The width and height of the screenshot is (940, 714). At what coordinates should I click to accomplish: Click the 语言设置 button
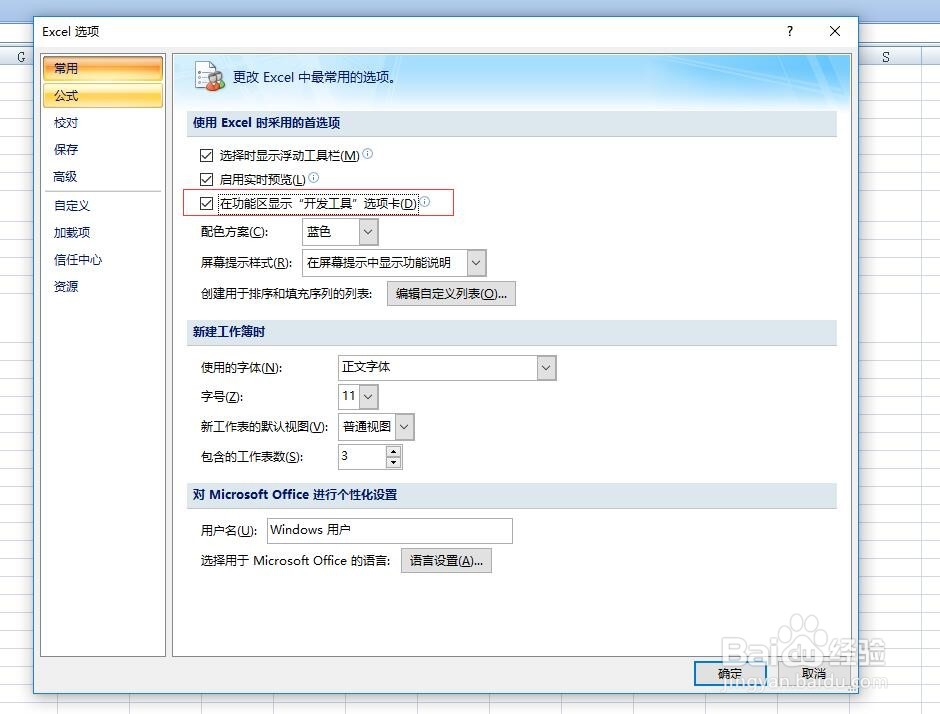click(446, 560)
